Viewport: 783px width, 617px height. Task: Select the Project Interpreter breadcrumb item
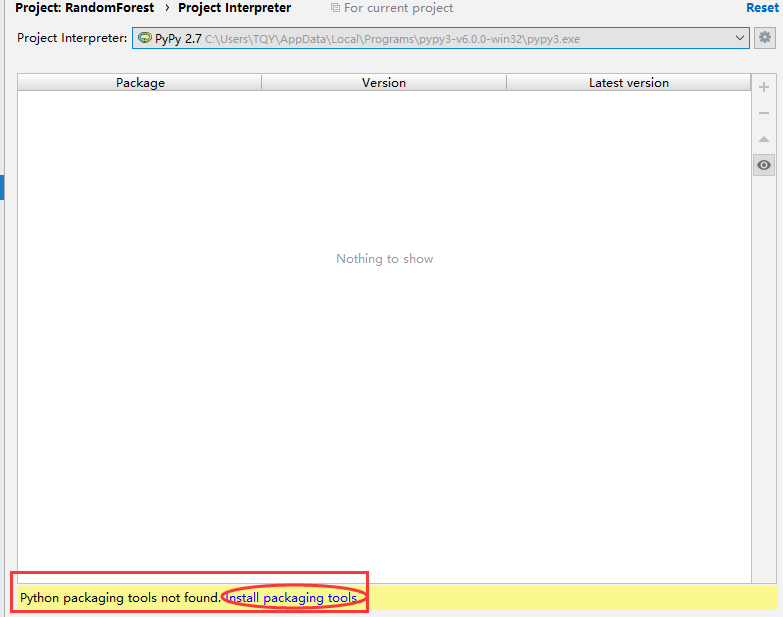234,8
